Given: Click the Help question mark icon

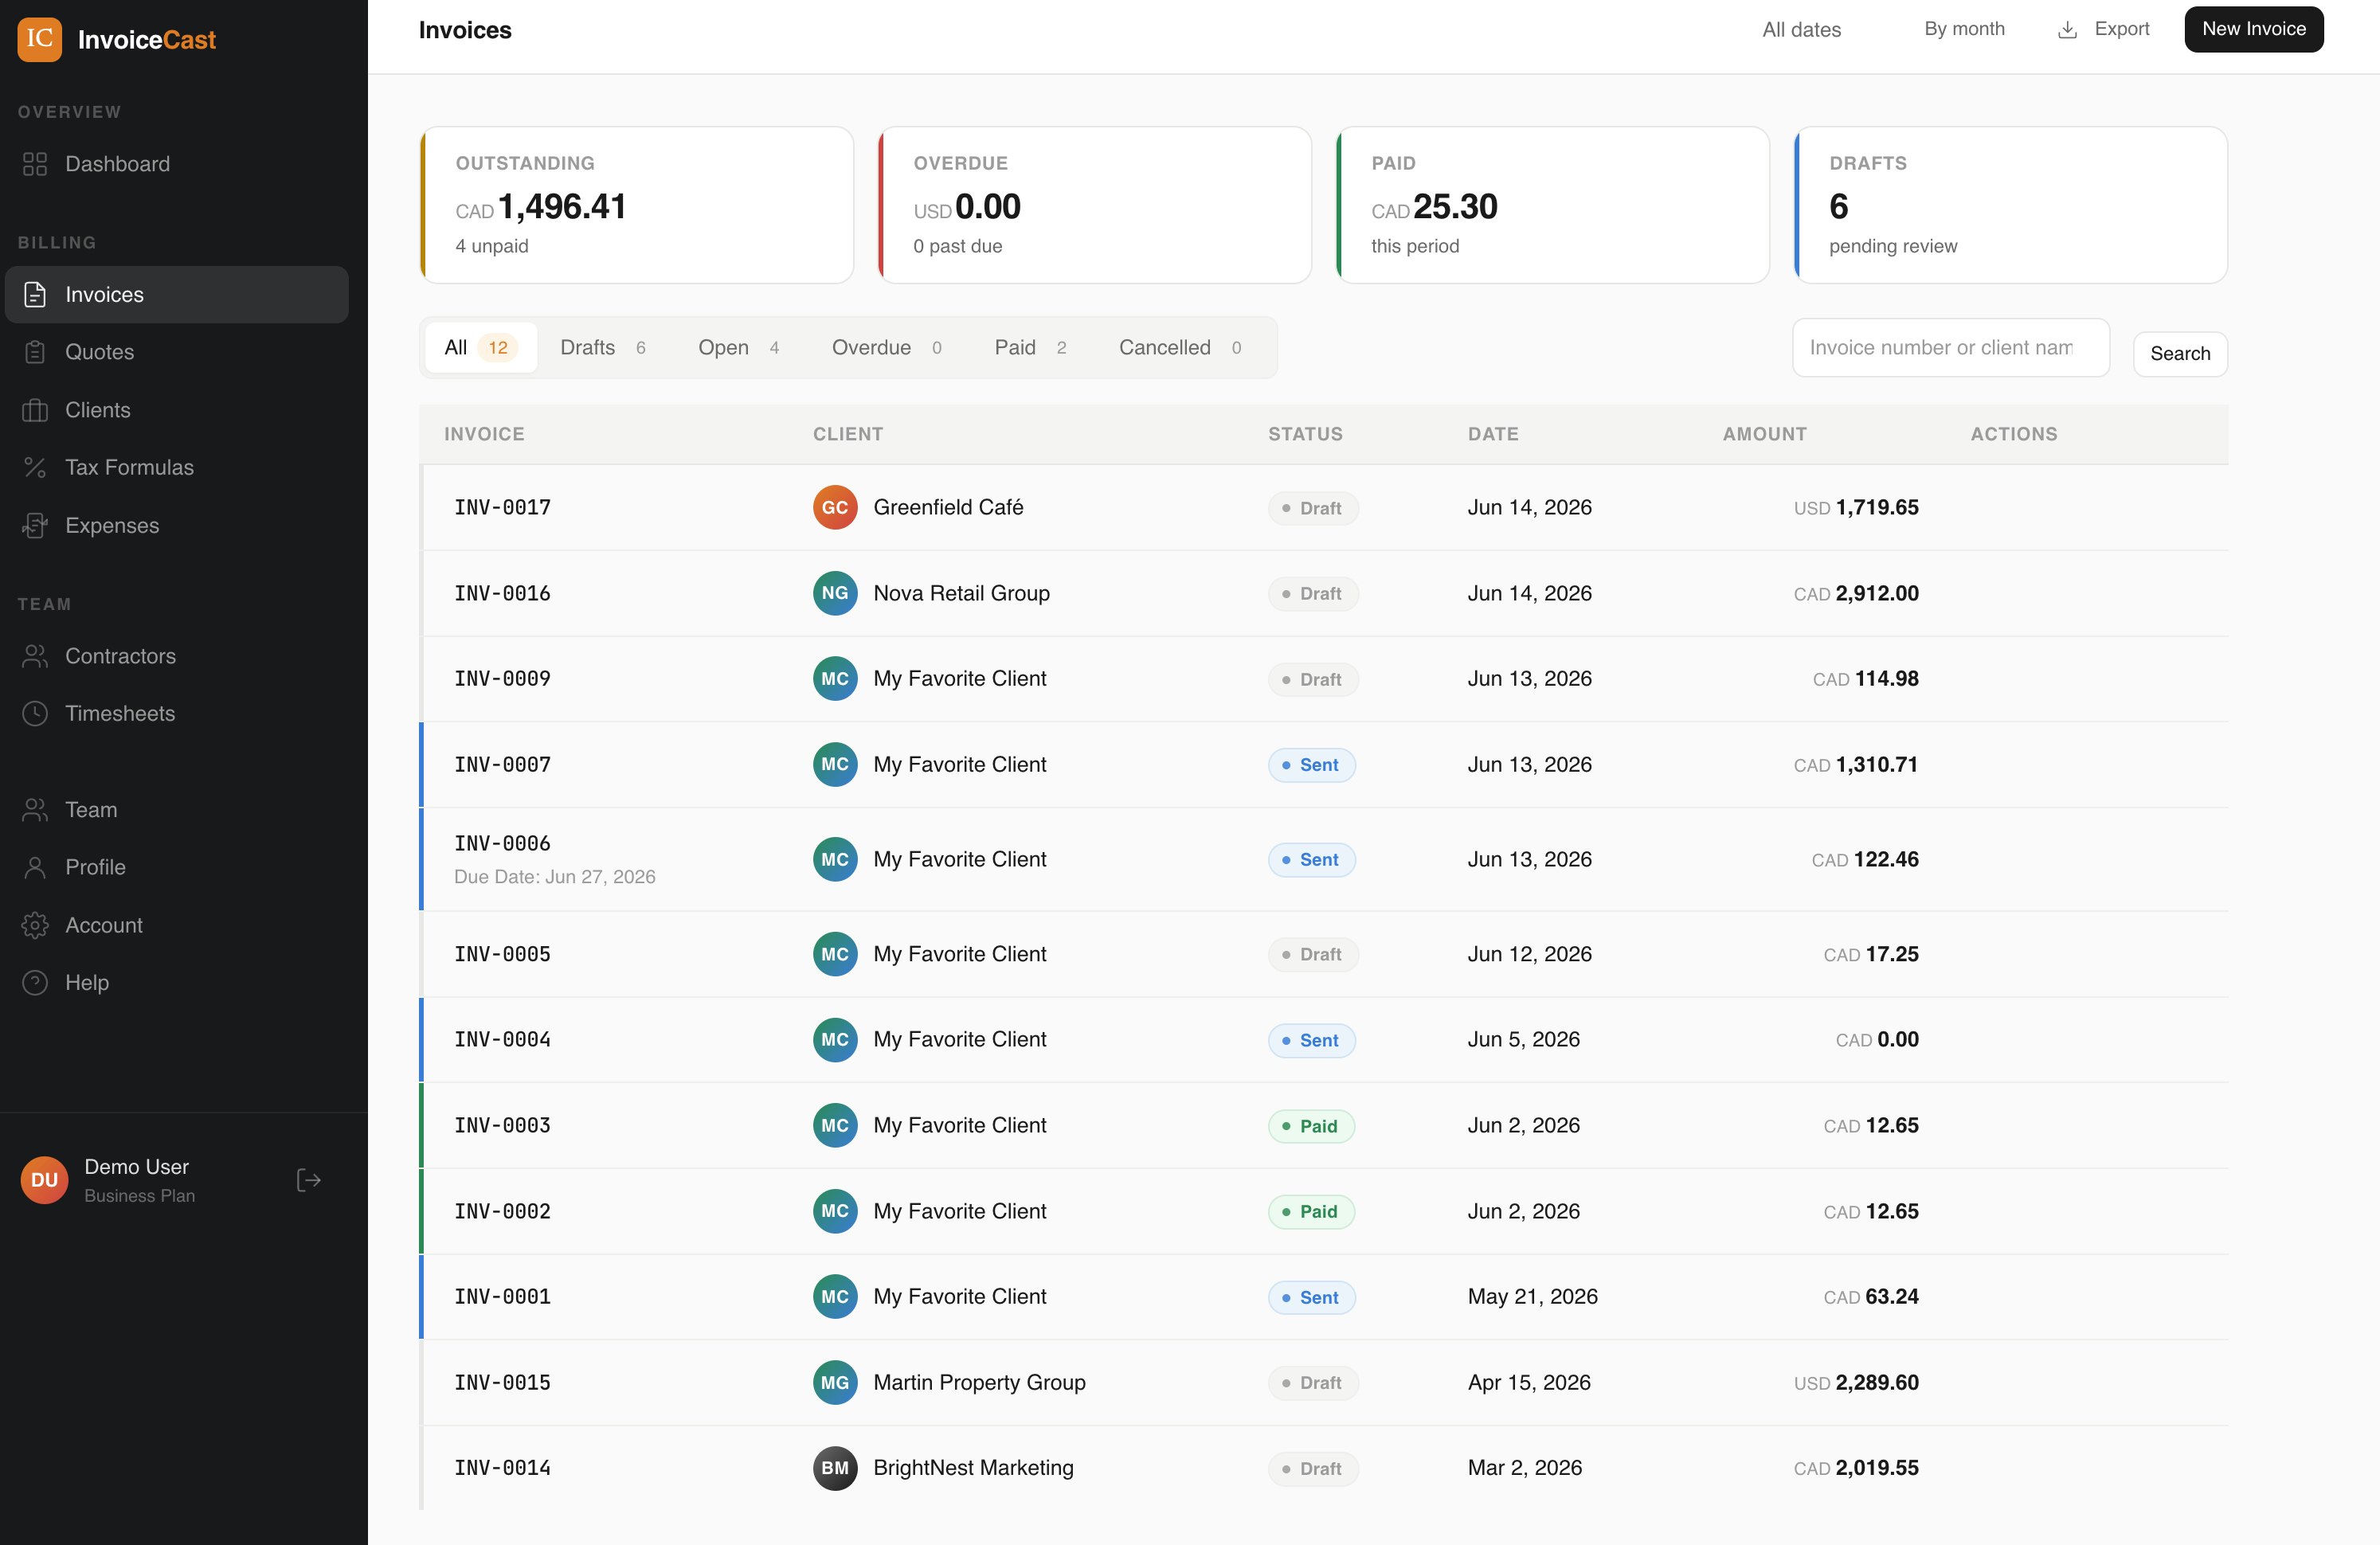Looking at the screenshot, I should (35, 983).
